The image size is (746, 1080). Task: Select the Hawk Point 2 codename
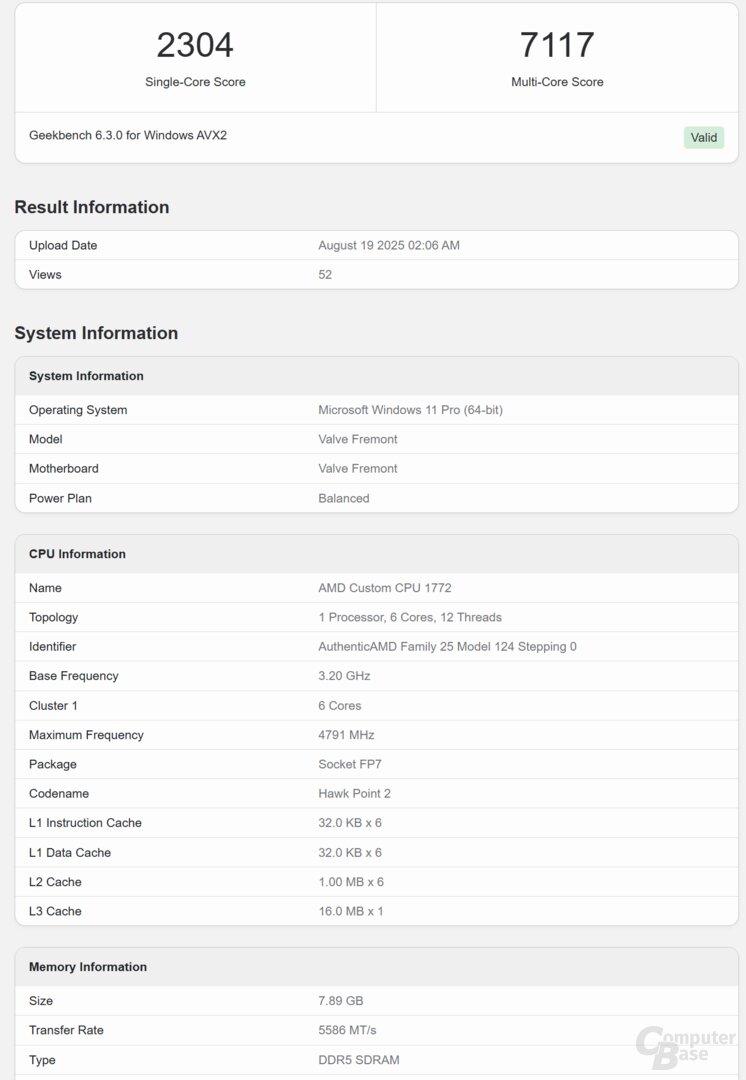[354, 793]
